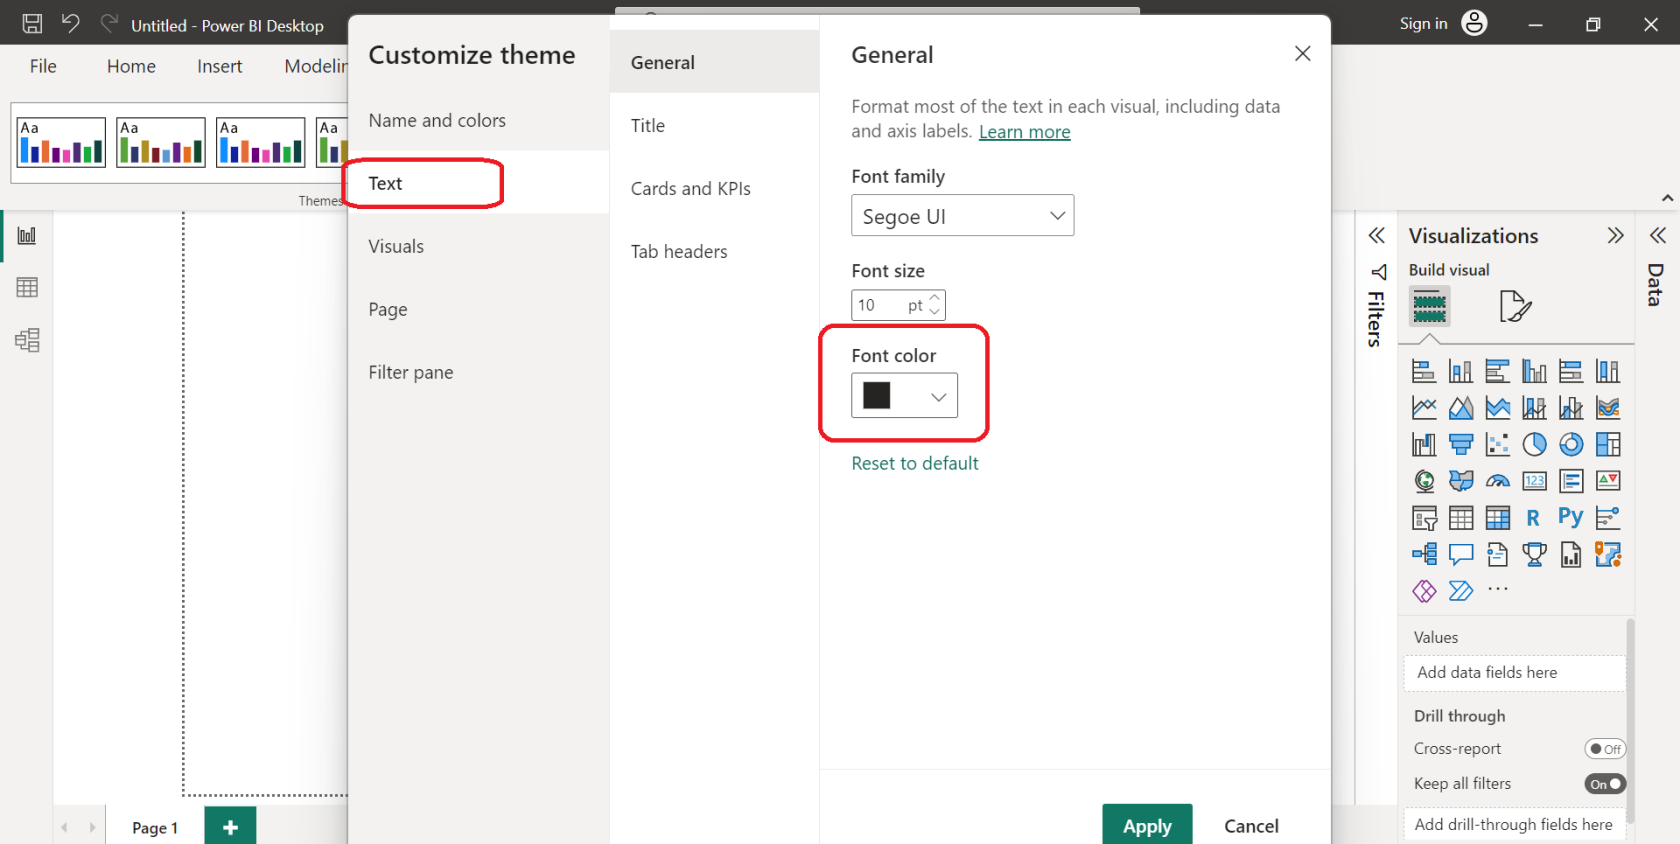The width and height of the screenshot is (1680, 844).
Task: Increase font size with up arrow
Action: coord(935,297)
